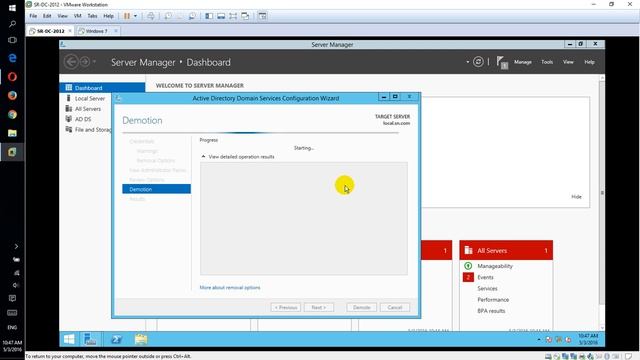This screenshot has width=640, height=360.
Task: Open VMware Help menu
Action: click(x=108, y=16)
